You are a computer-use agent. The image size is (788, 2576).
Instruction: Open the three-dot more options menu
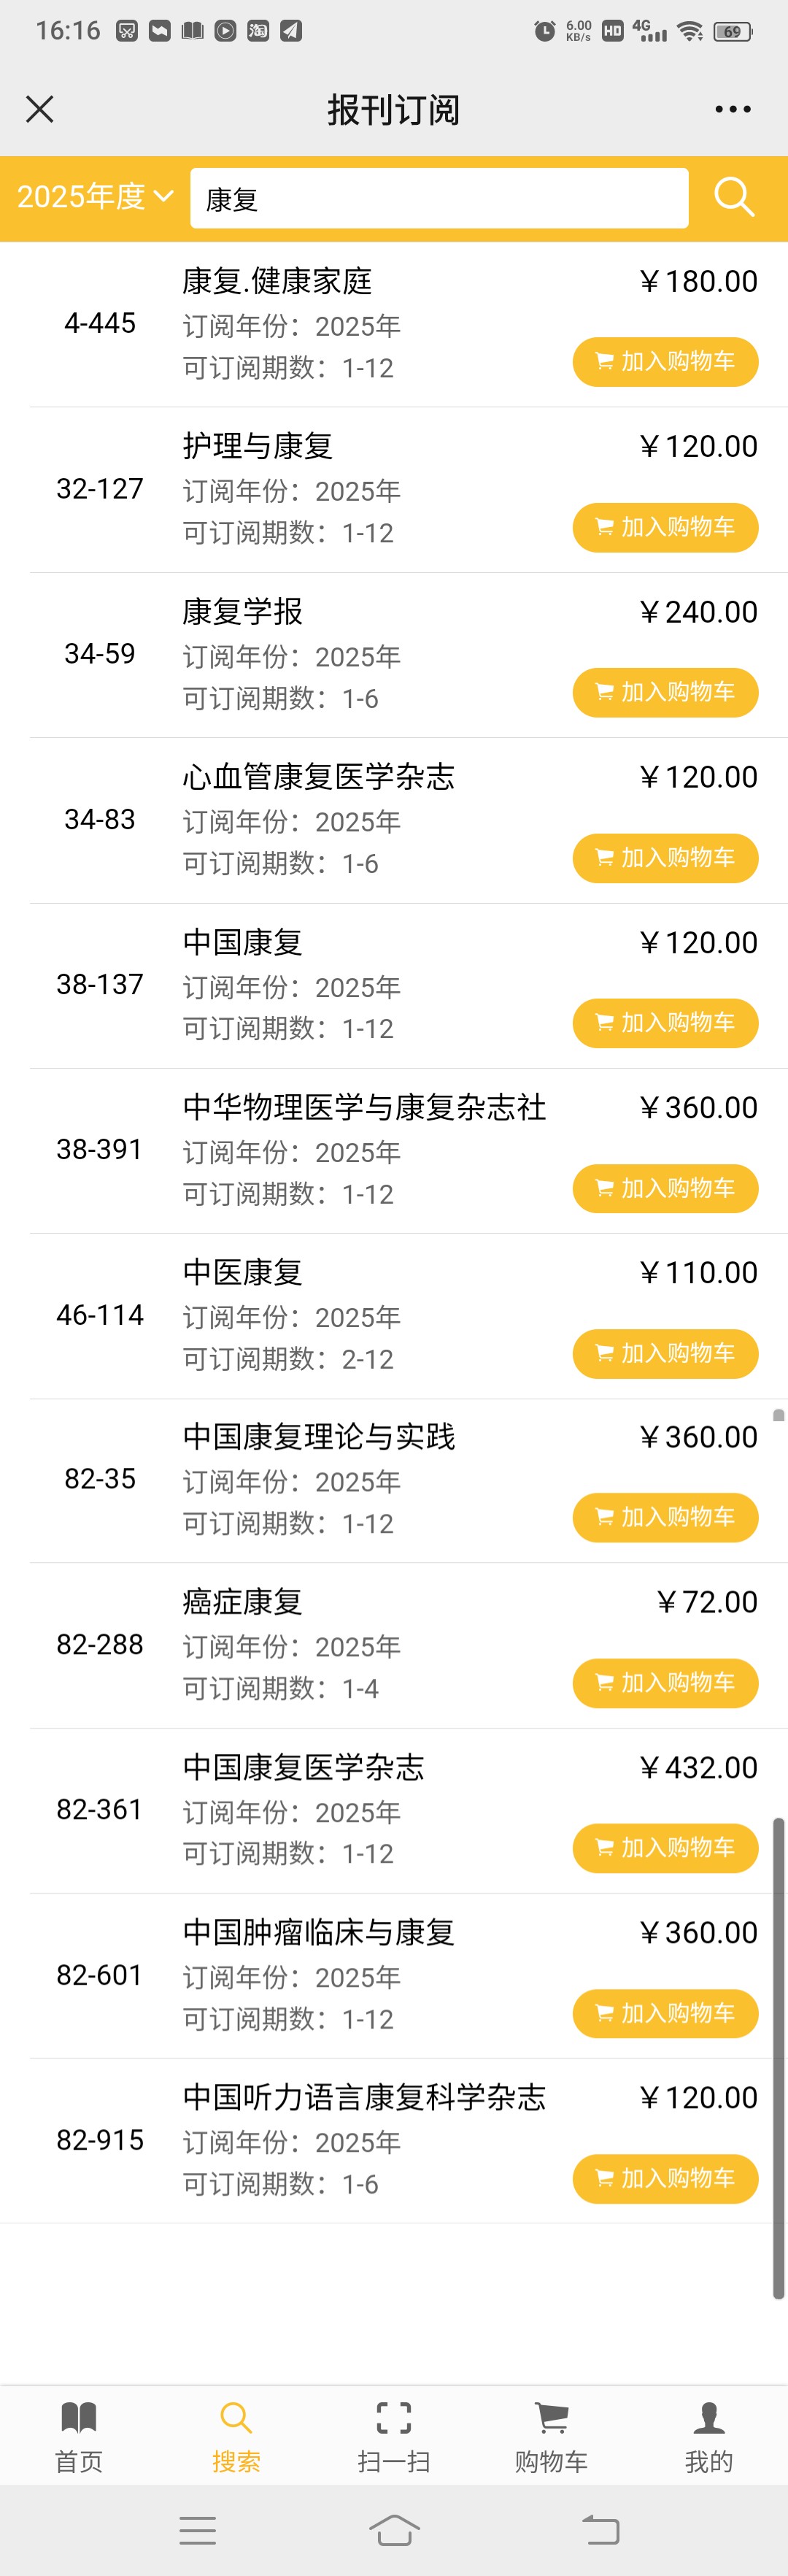point(732,109)
